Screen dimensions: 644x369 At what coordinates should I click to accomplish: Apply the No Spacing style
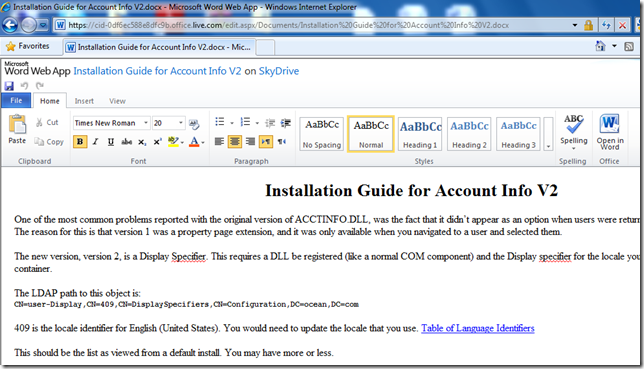click(x=322, y=134)
